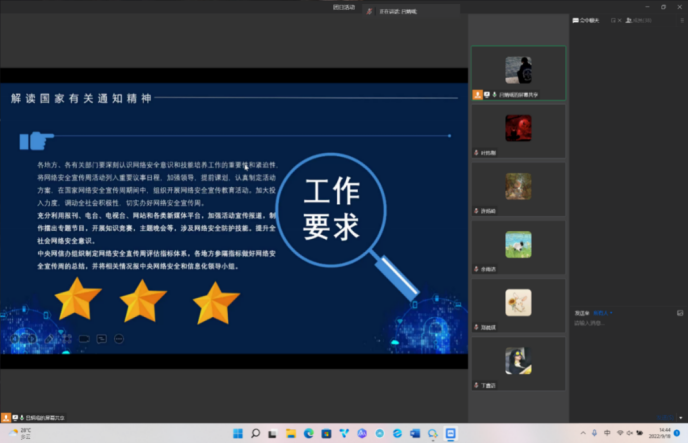
Task: Select the screen-sharing presenter video tile
Action: pos(518,72)
